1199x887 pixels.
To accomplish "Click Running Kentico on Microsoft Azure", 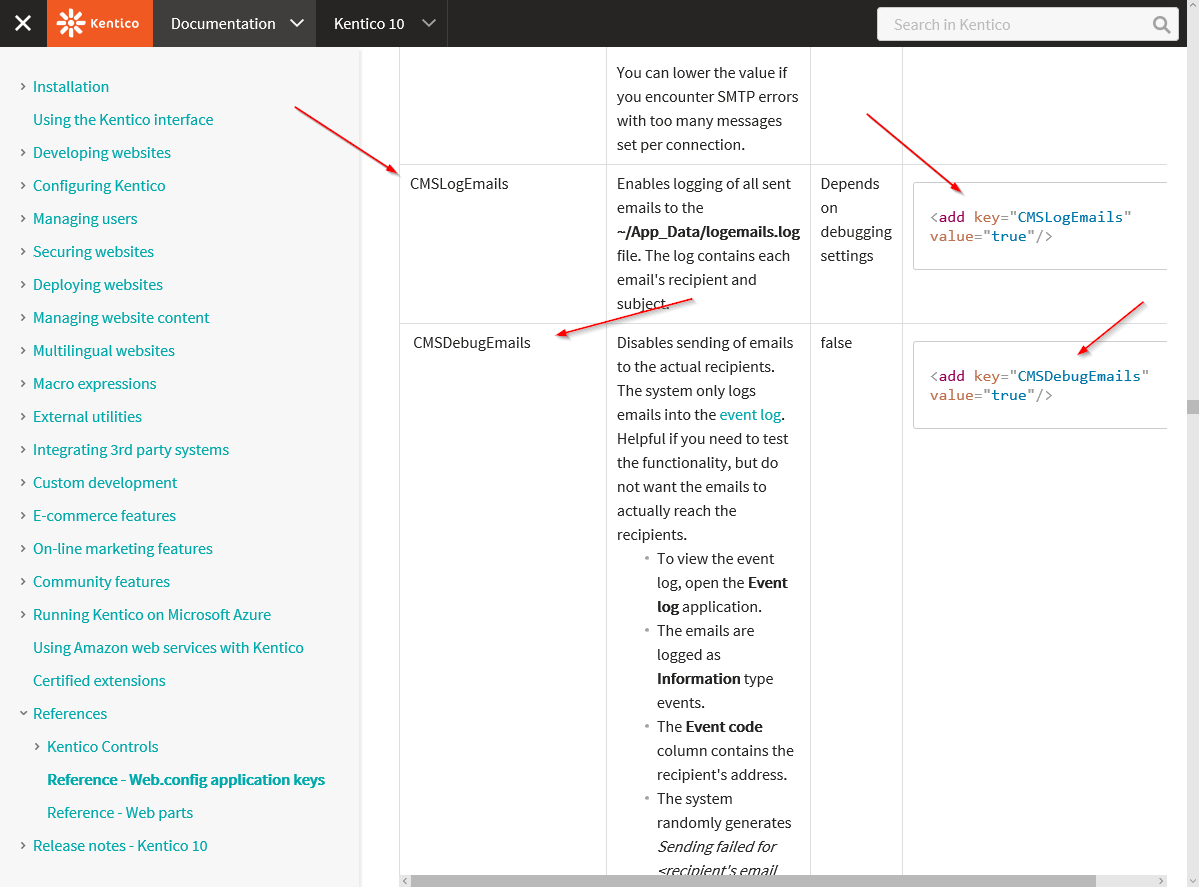I will pyautogui.click(x=151, y=614).
